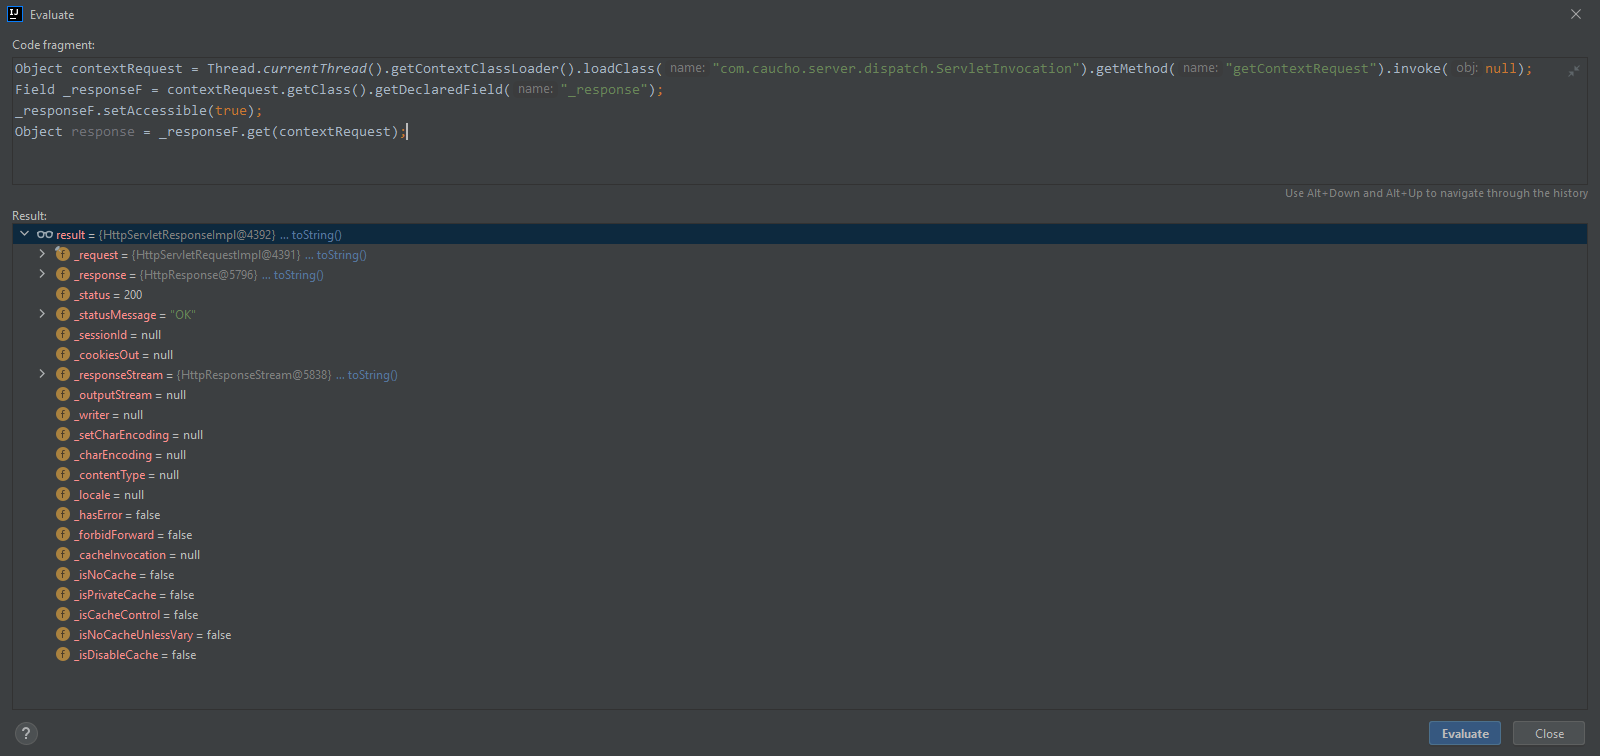Collapse the result root node
This screenshot has width=1600, height=756.
coord(24,234)
